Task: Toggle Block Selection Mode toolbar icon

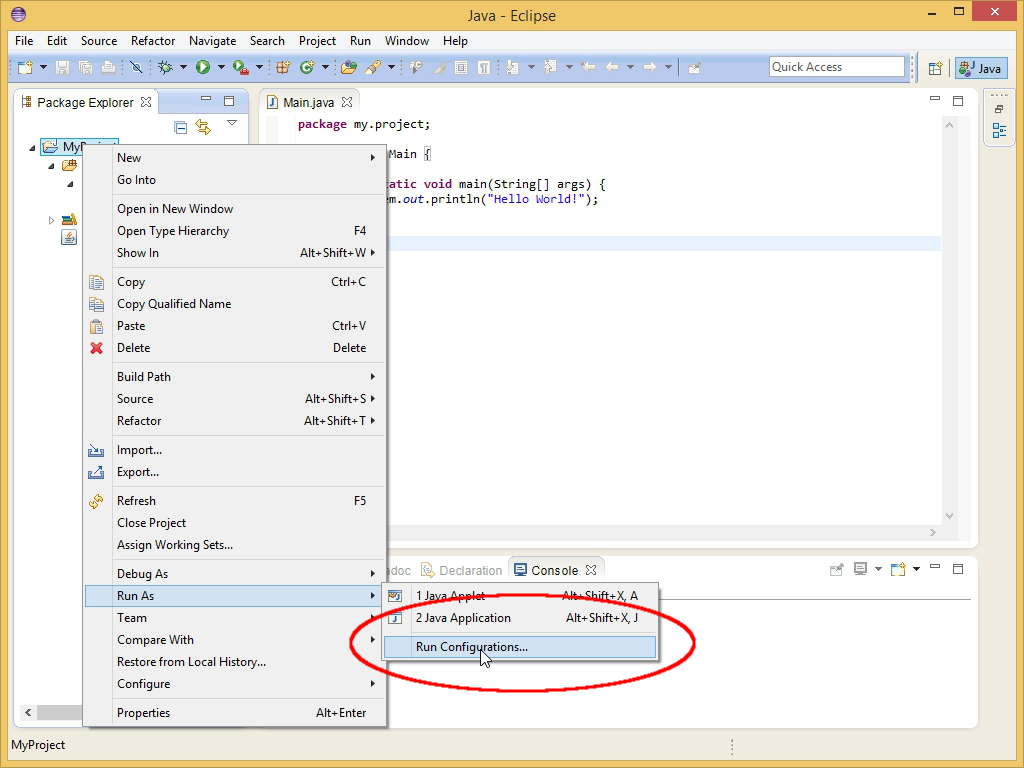Action: click(461, 67)
